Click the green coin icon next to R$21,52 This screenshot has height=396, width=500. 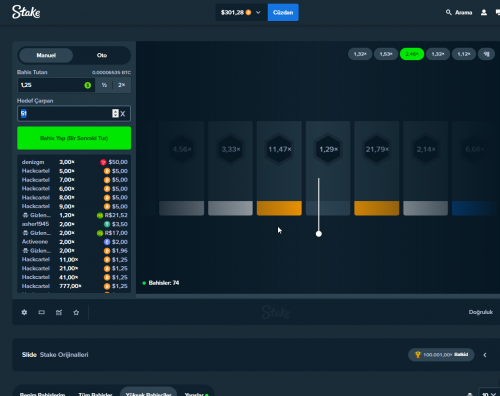point(100,215)
